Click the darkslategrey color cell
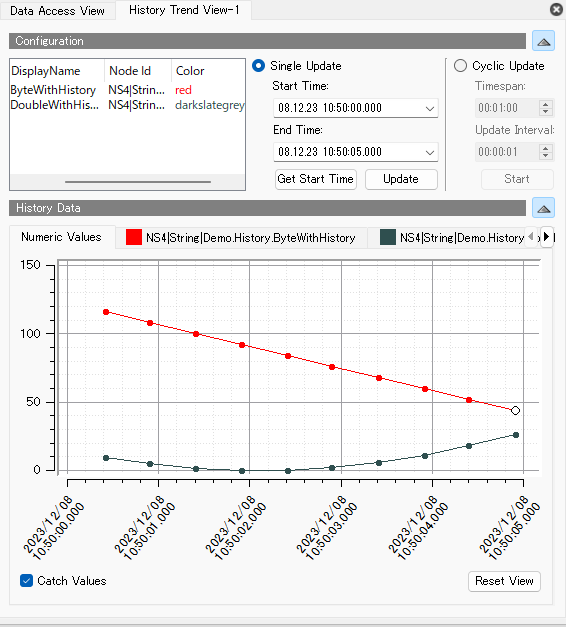 tap(210, 105)
